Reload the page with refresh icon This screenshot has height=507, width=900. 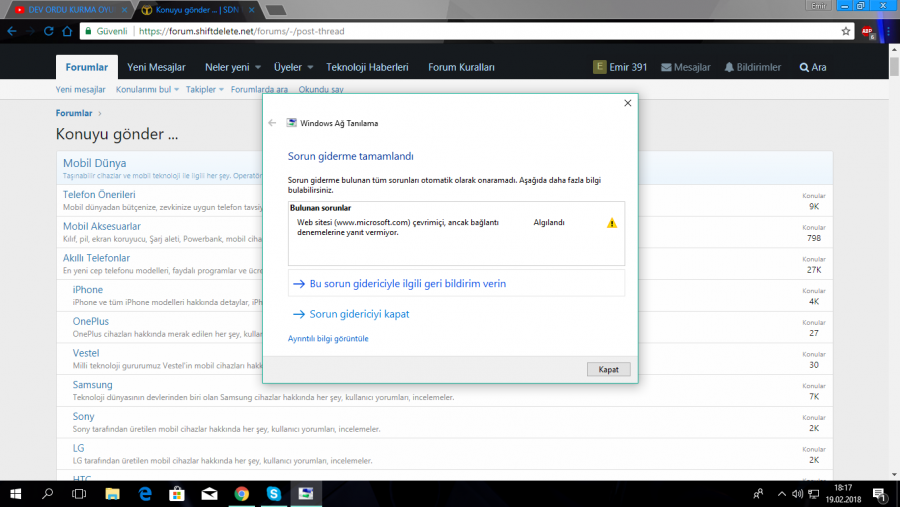[49, 31]
